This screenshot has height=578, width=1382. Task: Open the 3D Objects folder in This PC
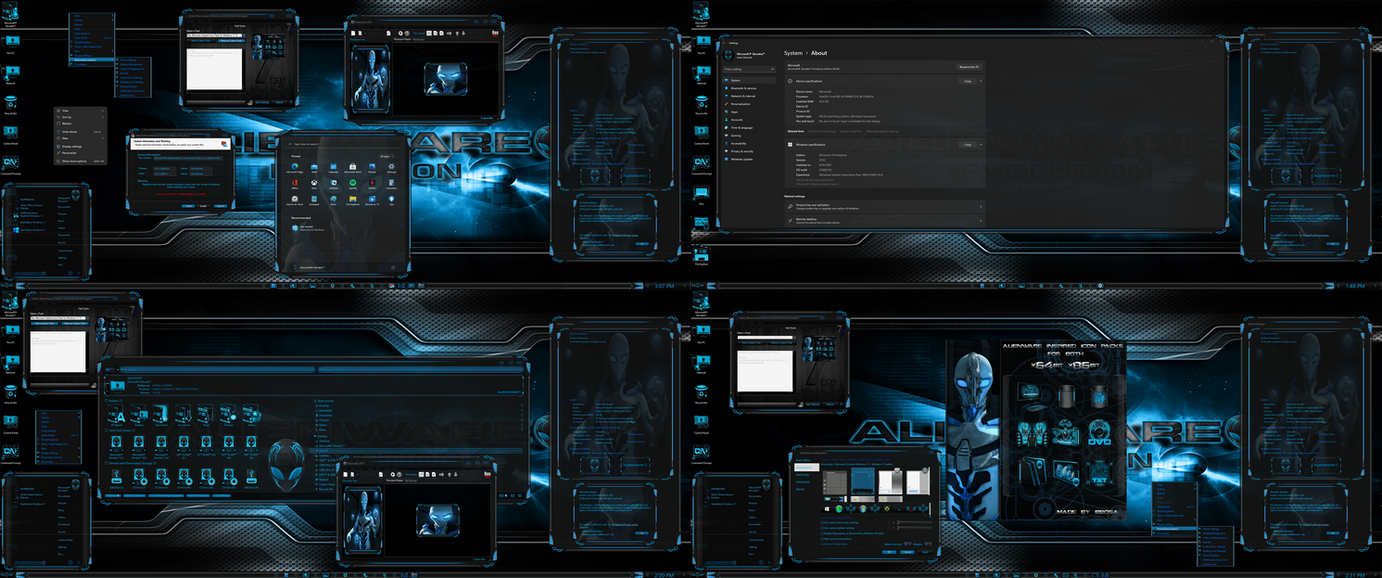[x=116, y=415]
